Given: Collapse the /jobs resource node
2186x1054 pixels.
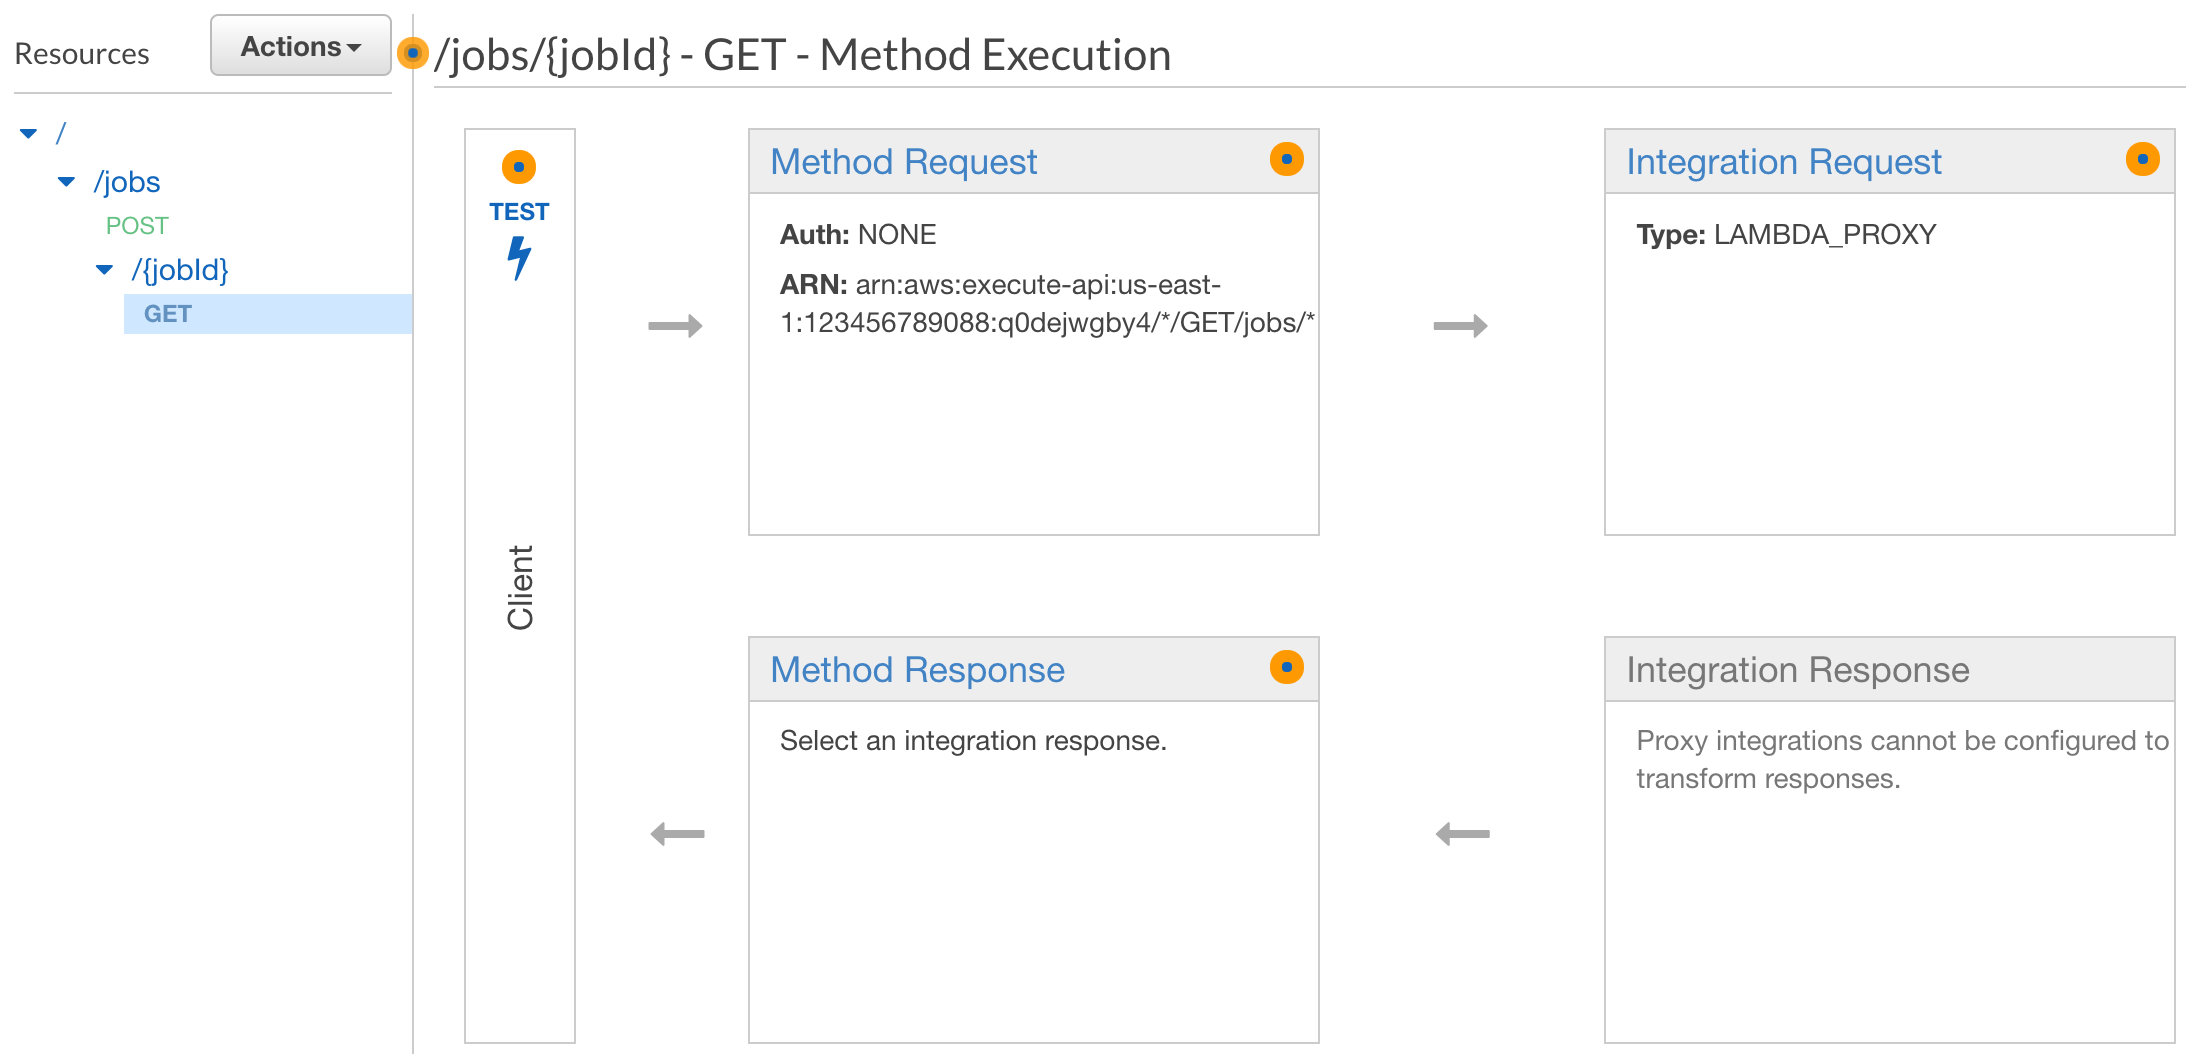Looking at the screenshot, I should tap(67, 182).
